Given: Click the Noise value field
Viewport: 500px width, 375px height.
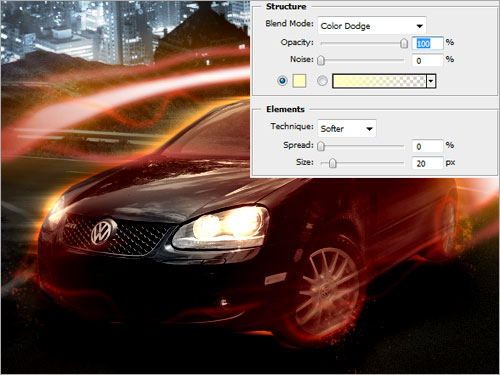Looking at the screenshot, I should pos(428,60).
